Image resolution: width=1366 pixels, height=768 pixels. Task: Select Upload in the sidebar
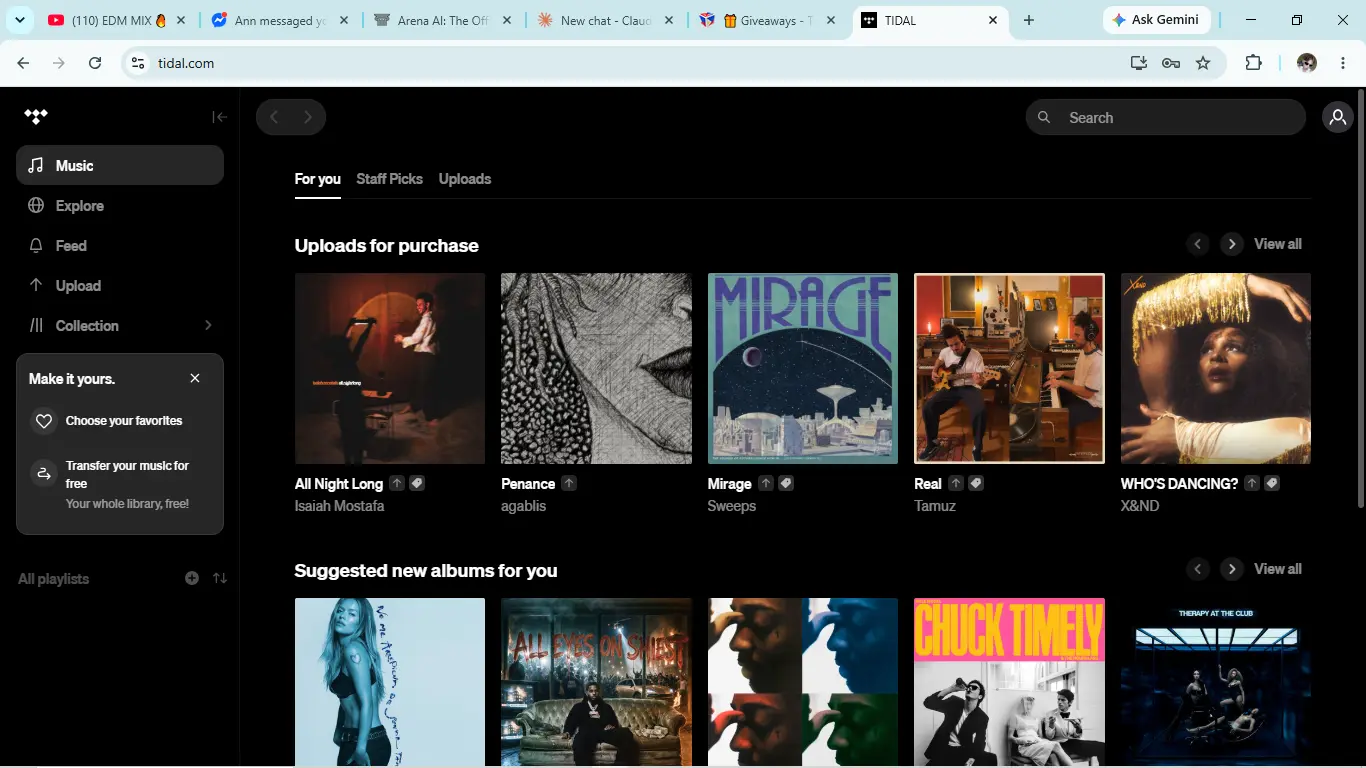(120, 285)
